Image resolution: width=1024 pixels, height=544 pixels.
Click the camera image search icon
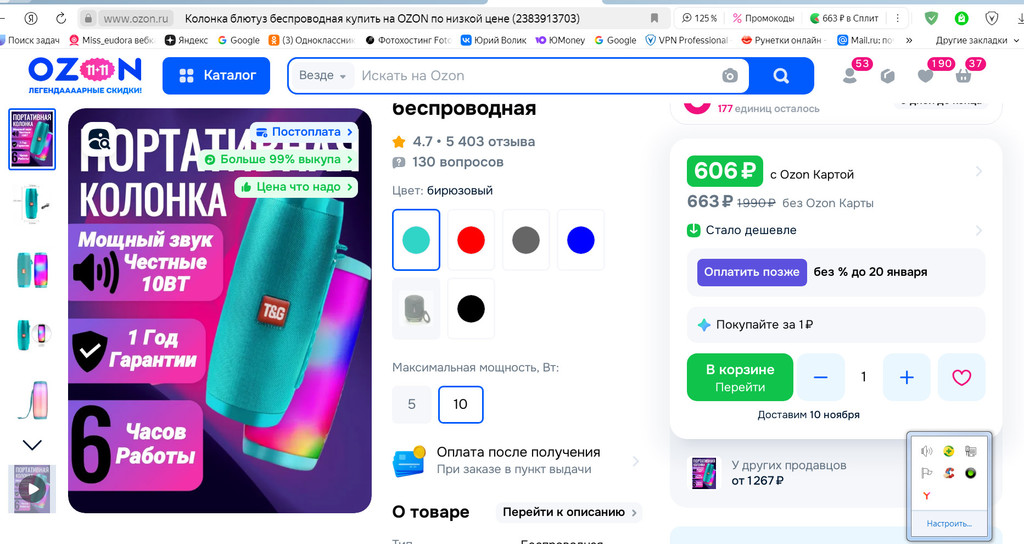click(x=729, y=76)
